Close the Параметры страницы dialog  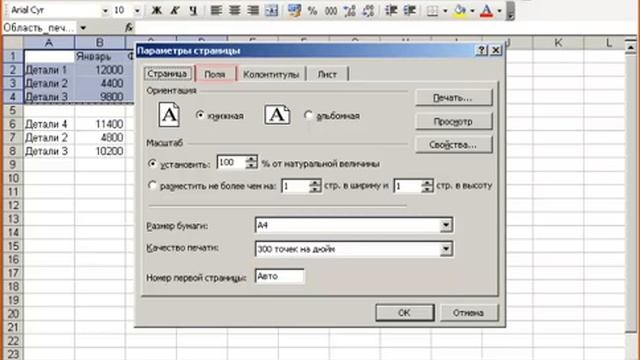pos(496,50)
